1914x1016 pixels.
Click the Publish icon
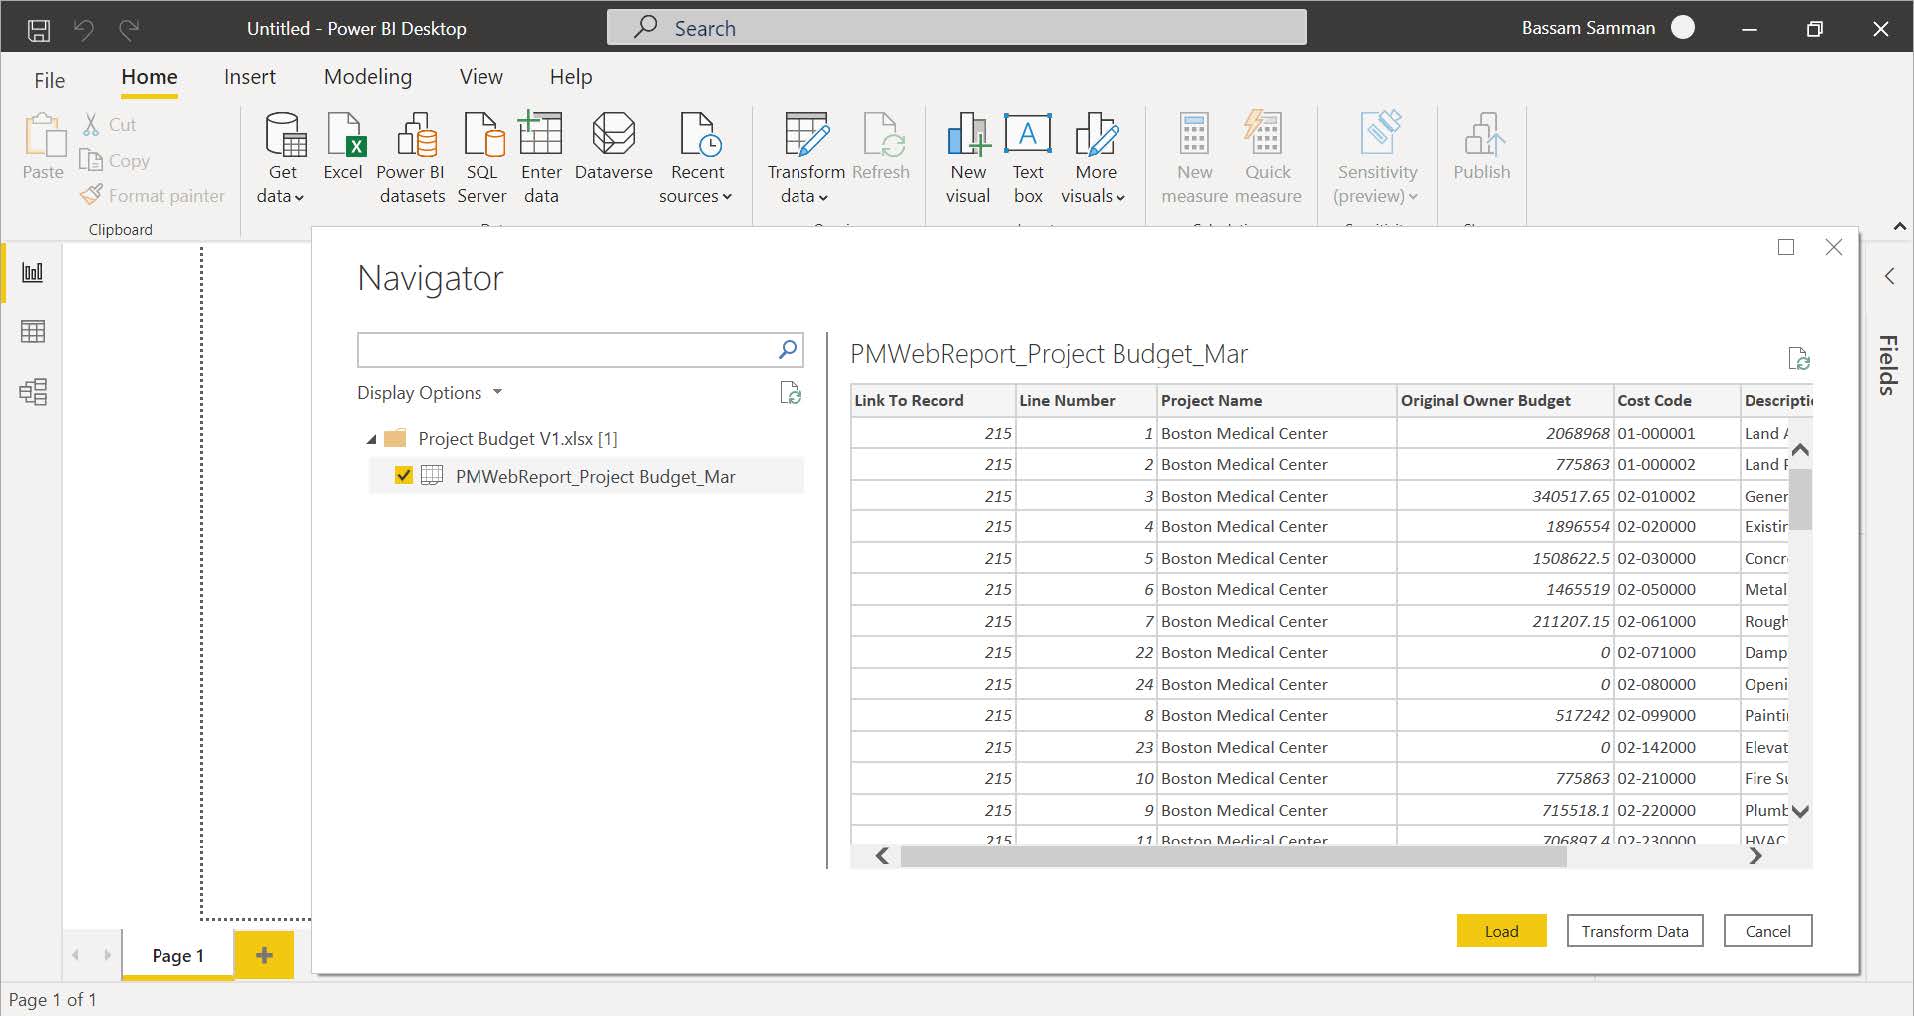coord(1483,135)
